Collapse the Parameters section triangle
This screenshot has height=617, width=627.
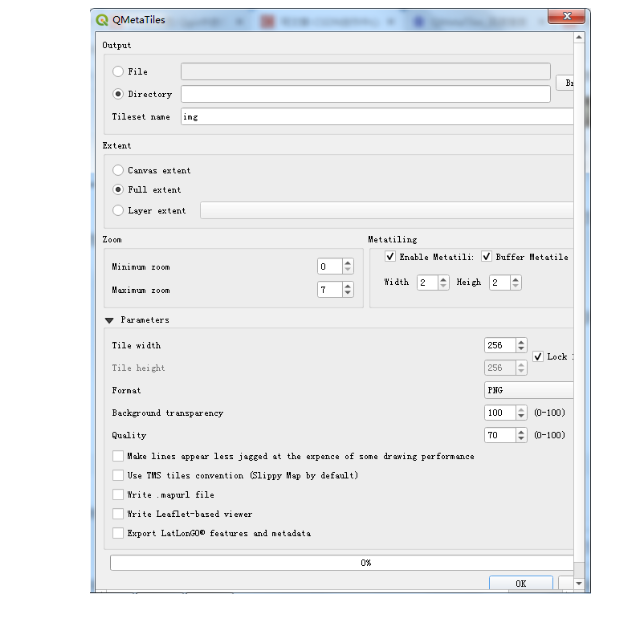pyautogui.click(x=109, y=320)
